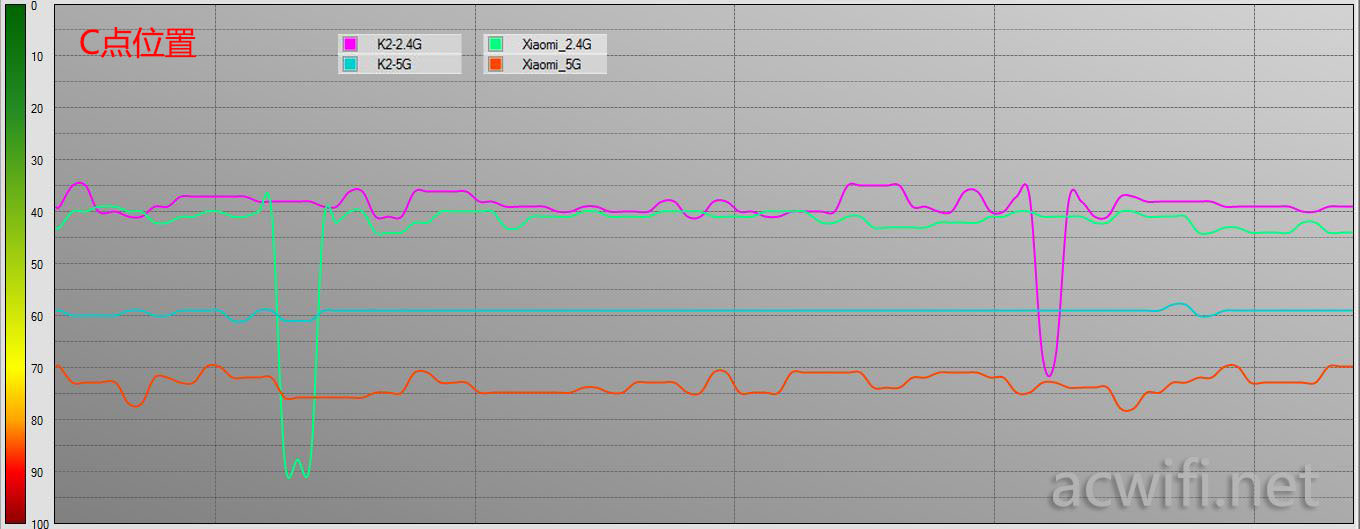Click the 20 label on the signal scale
The image size is (1360, 529).
tap(37, 108)
